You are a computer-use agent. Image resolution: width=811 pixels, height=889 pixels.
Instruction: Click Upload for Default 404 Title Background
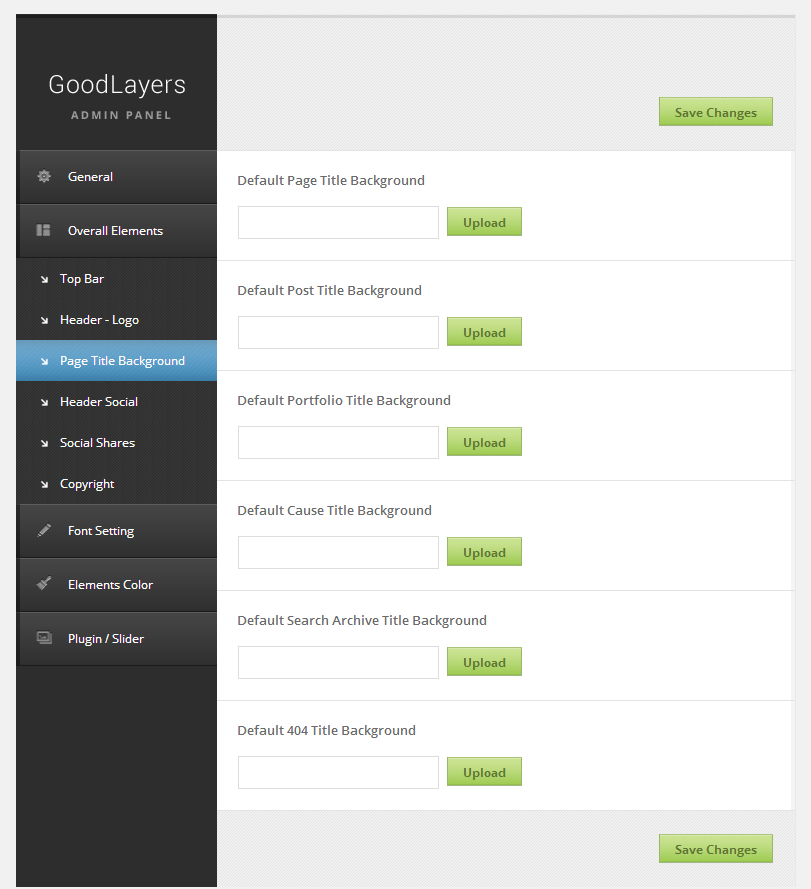(484, 772)
